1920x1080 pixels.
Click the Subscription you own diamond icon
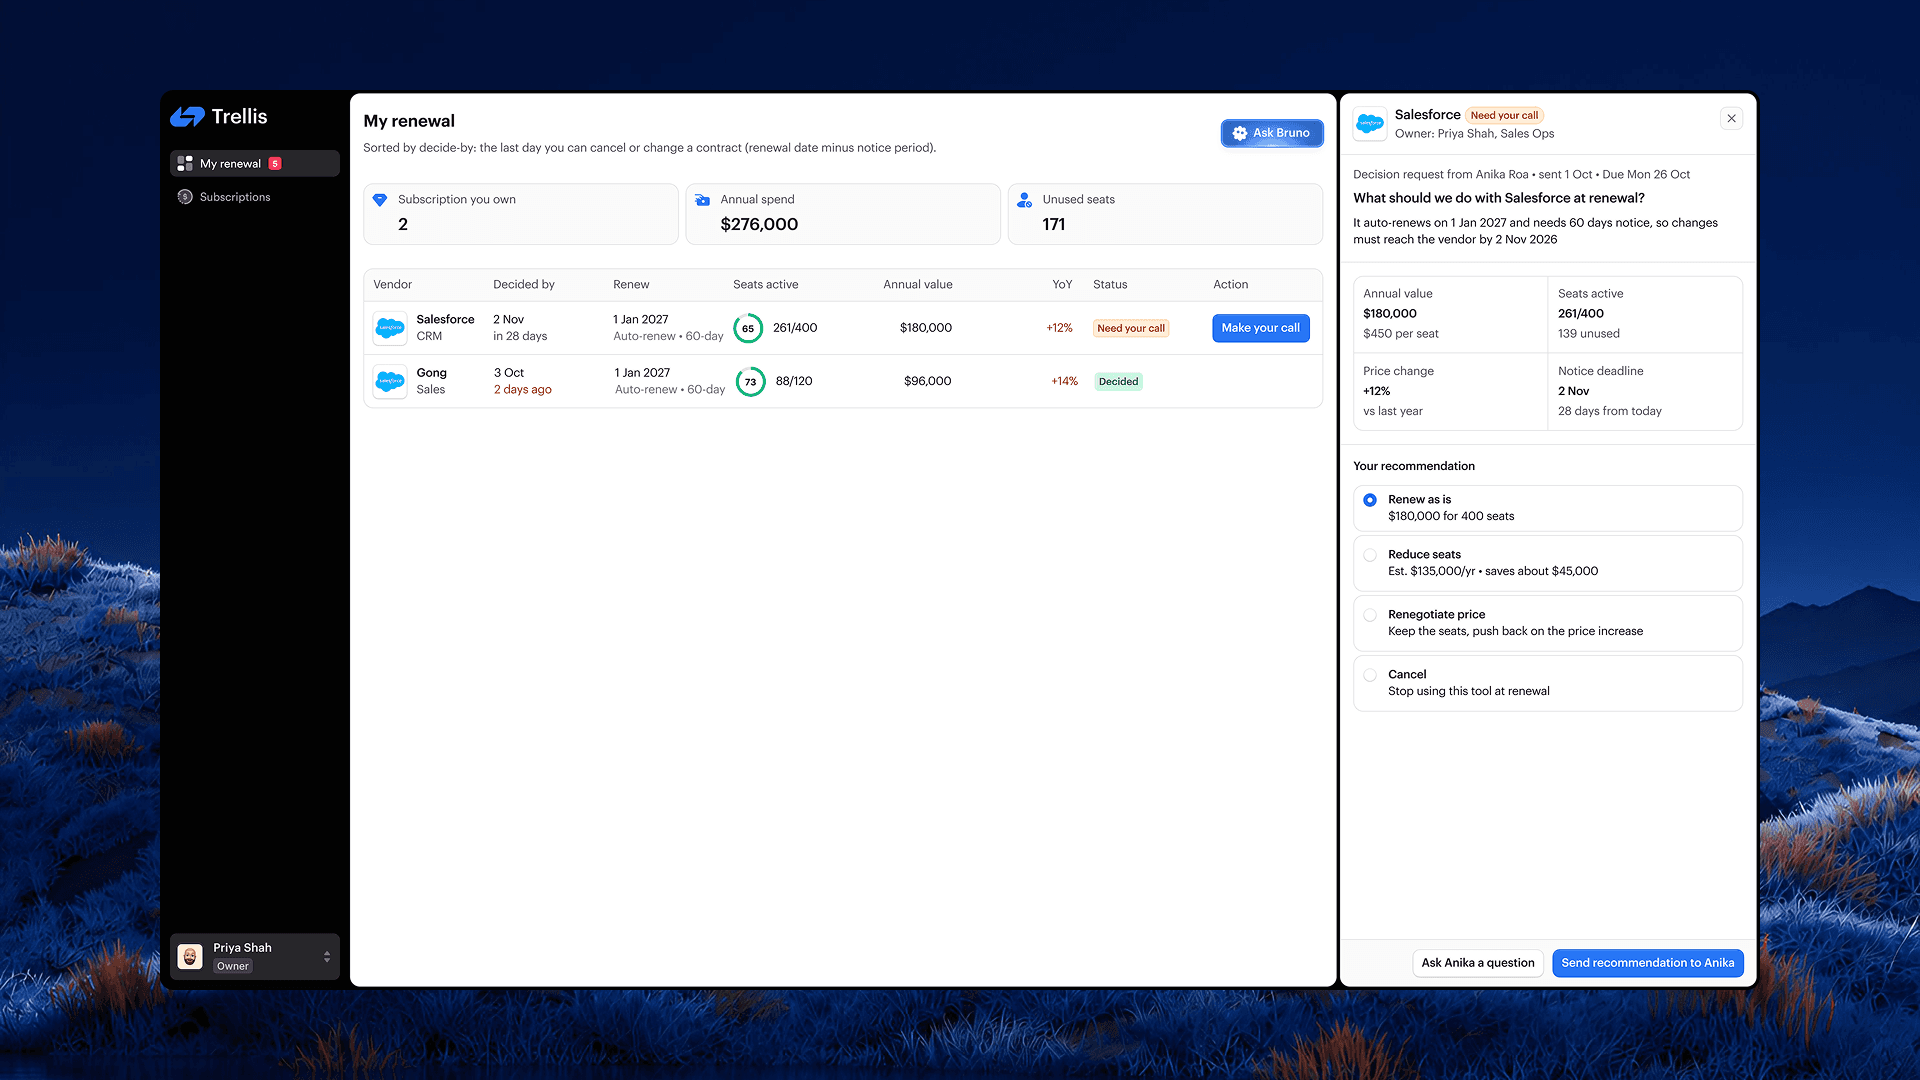(380, 200)
